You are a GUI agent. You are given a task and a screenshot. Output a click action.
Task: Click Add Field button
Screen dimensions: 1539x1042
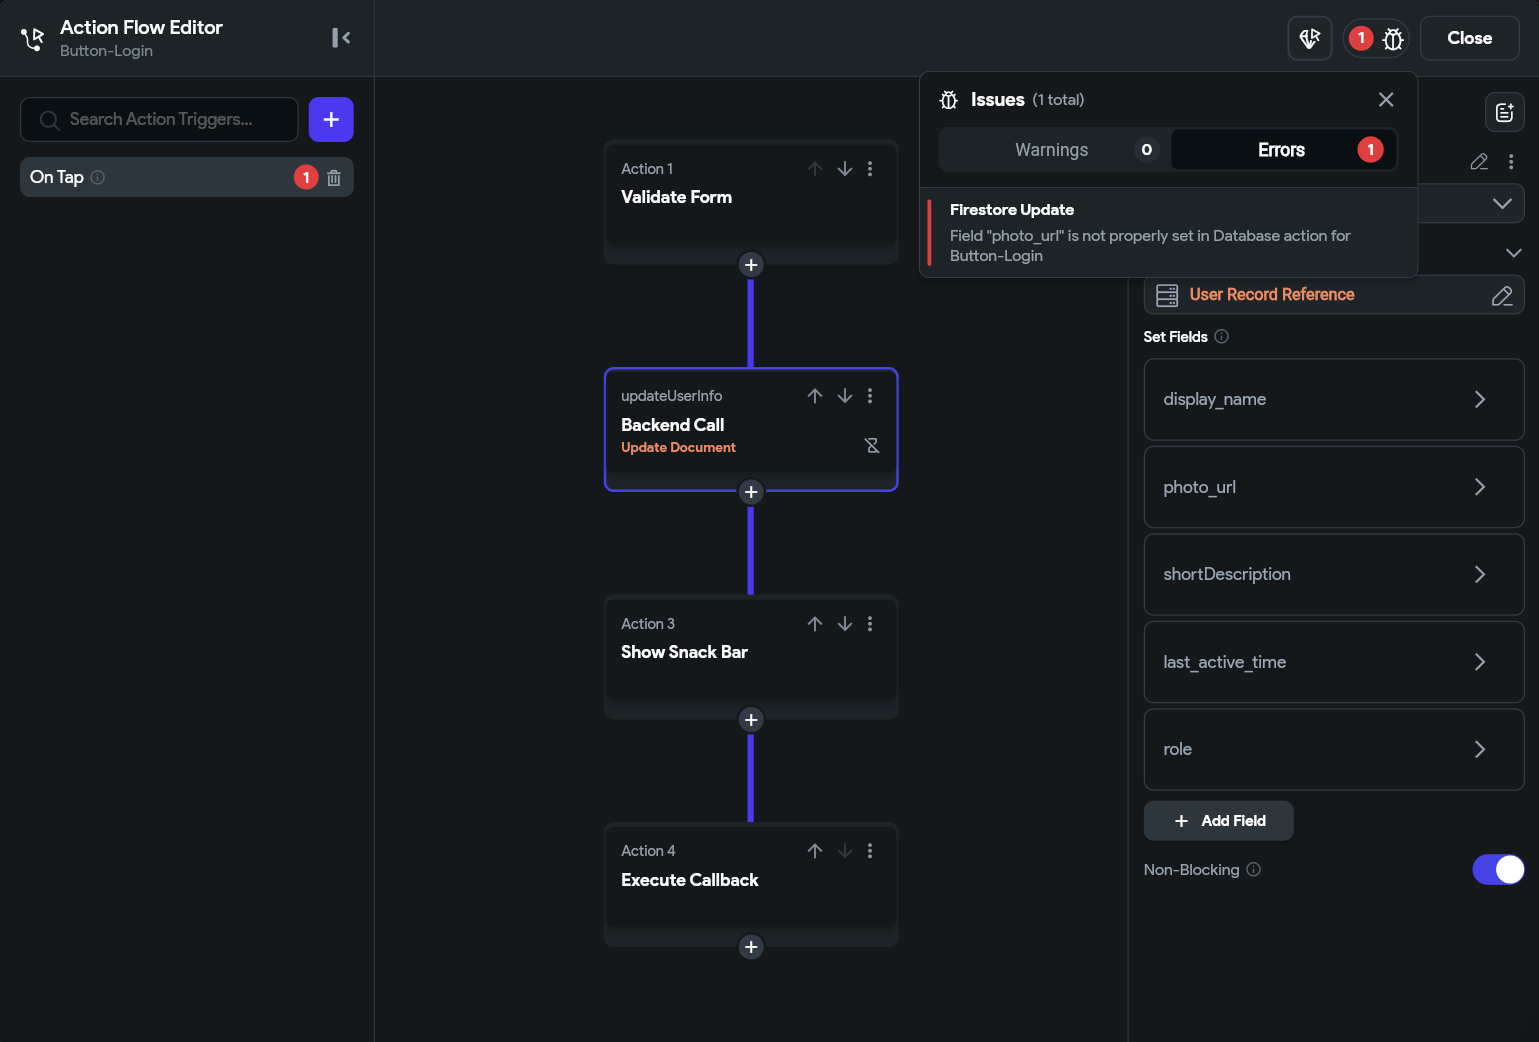[x=1219, y=821]
